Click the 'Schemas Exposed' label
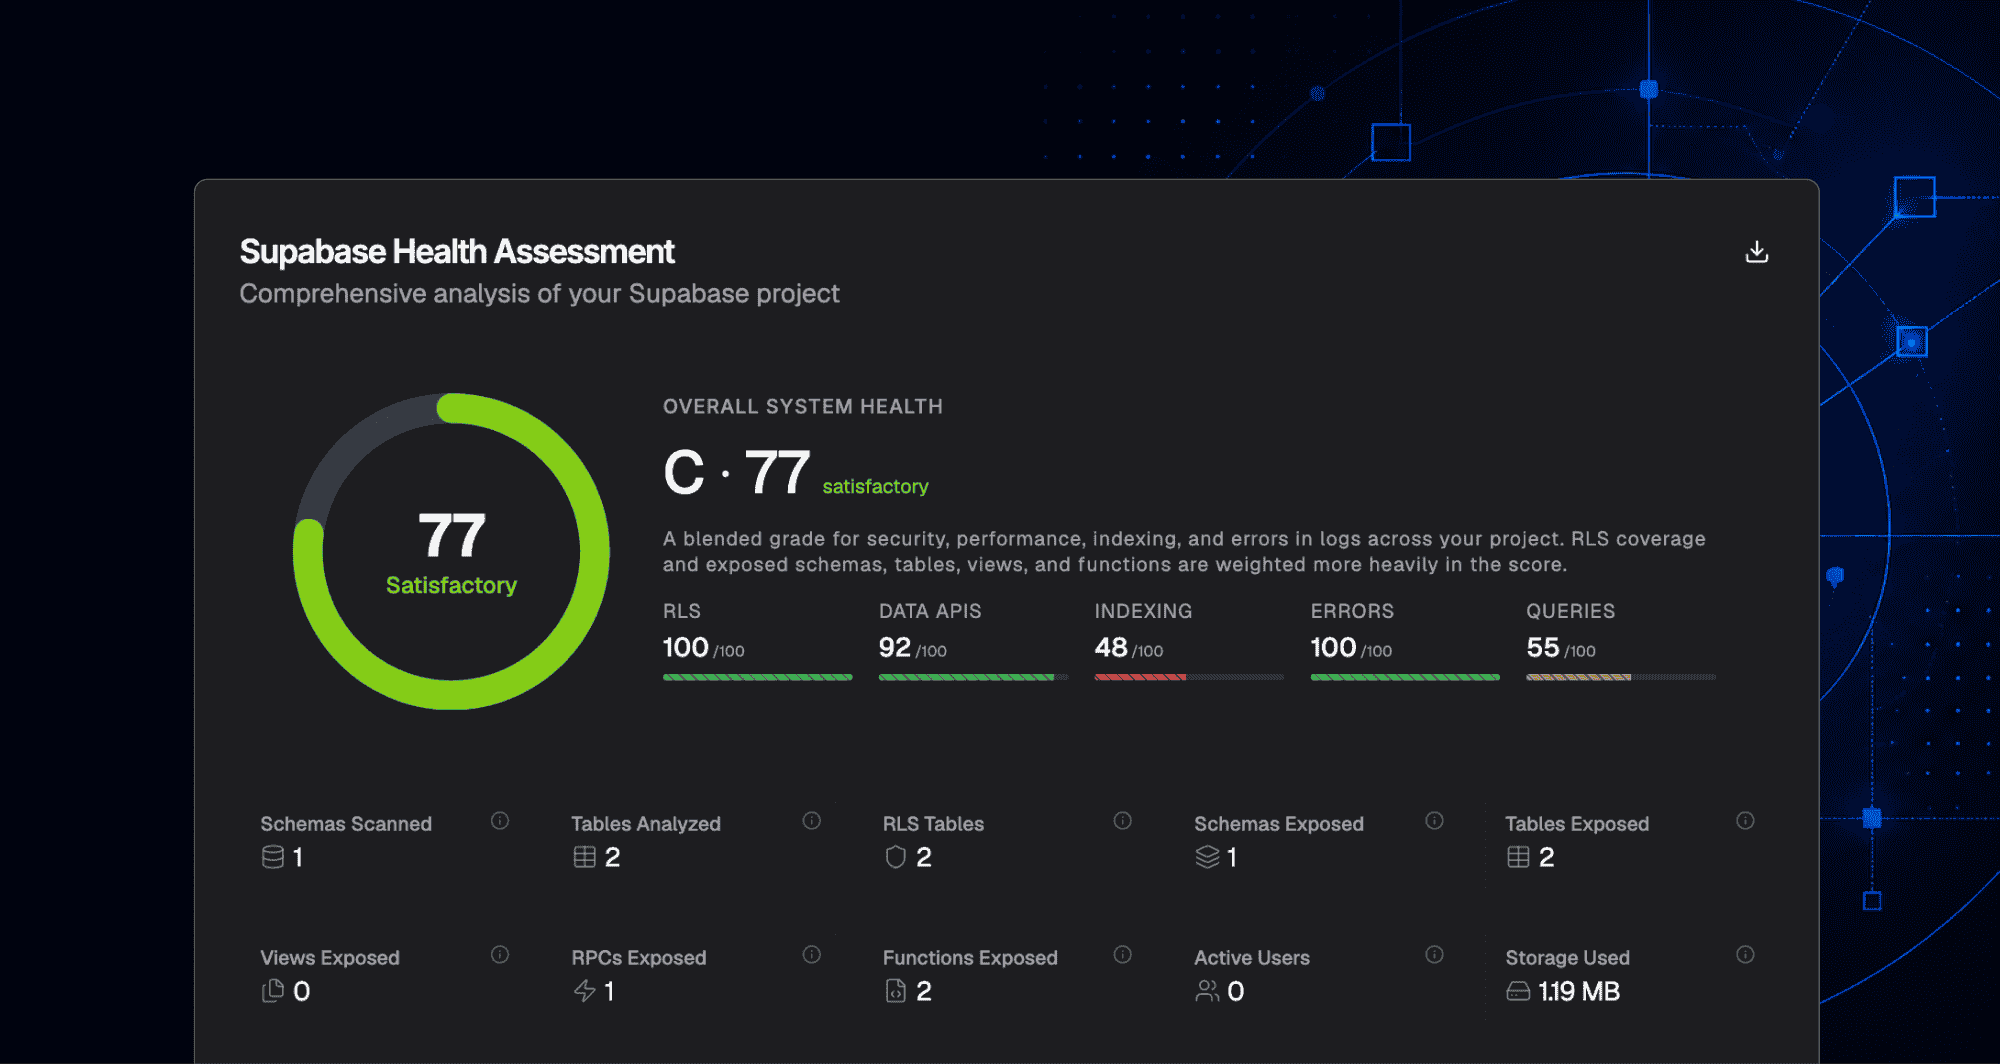This screenshot has width=2000, height=1064. click(1279, 824)
